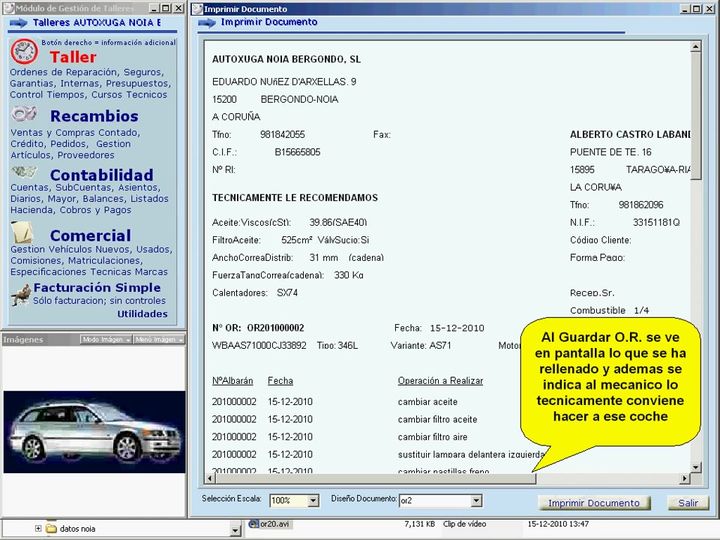Click the Imprimir Documento button
The height and width of the screenshot is (540, 720).
(x=594, y=503)
